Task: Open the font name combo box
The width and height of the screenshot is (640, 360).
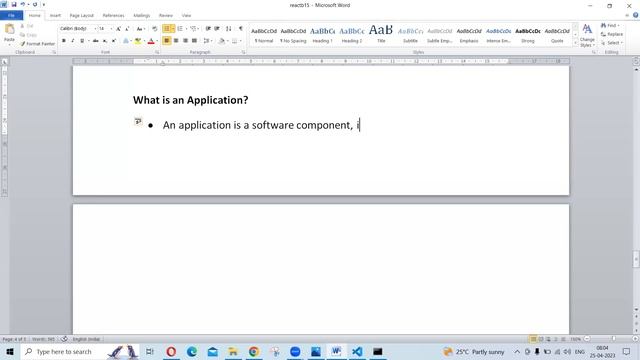Action: pos(78,29)
